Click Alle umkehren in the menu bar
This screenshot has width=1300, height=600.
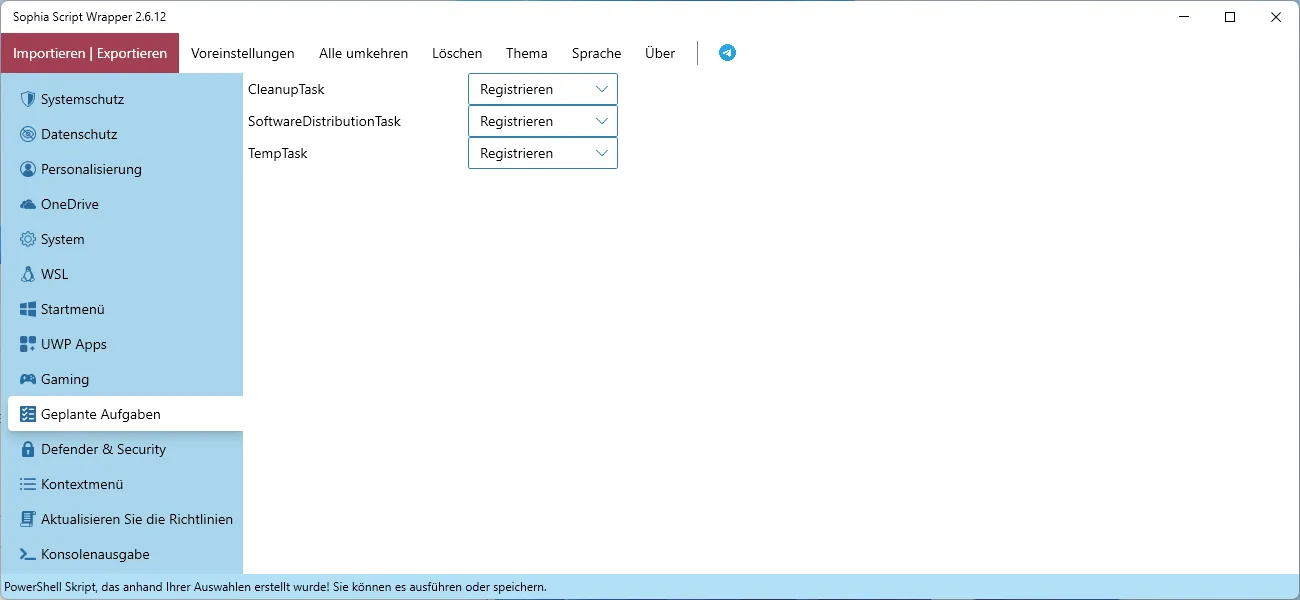(x=363, y=53)
